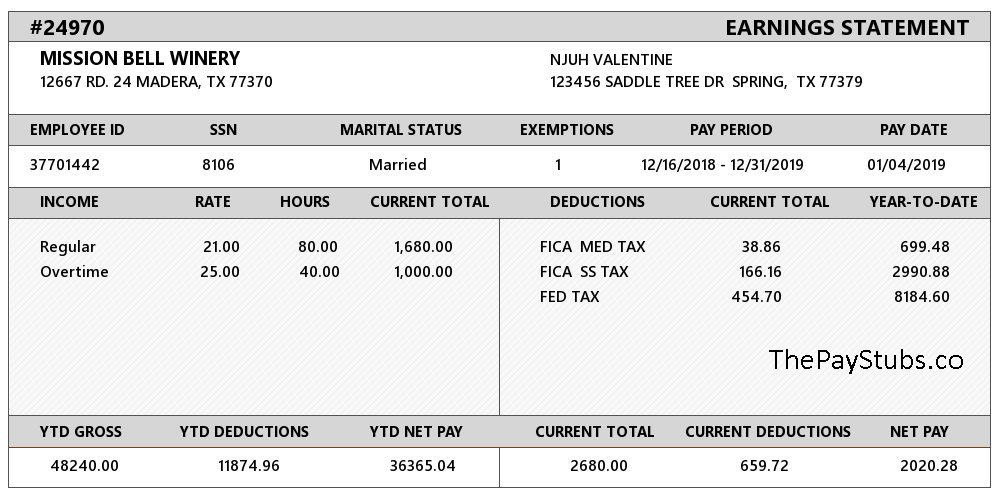Select employee ID value 37701442

tap(65, 165)
